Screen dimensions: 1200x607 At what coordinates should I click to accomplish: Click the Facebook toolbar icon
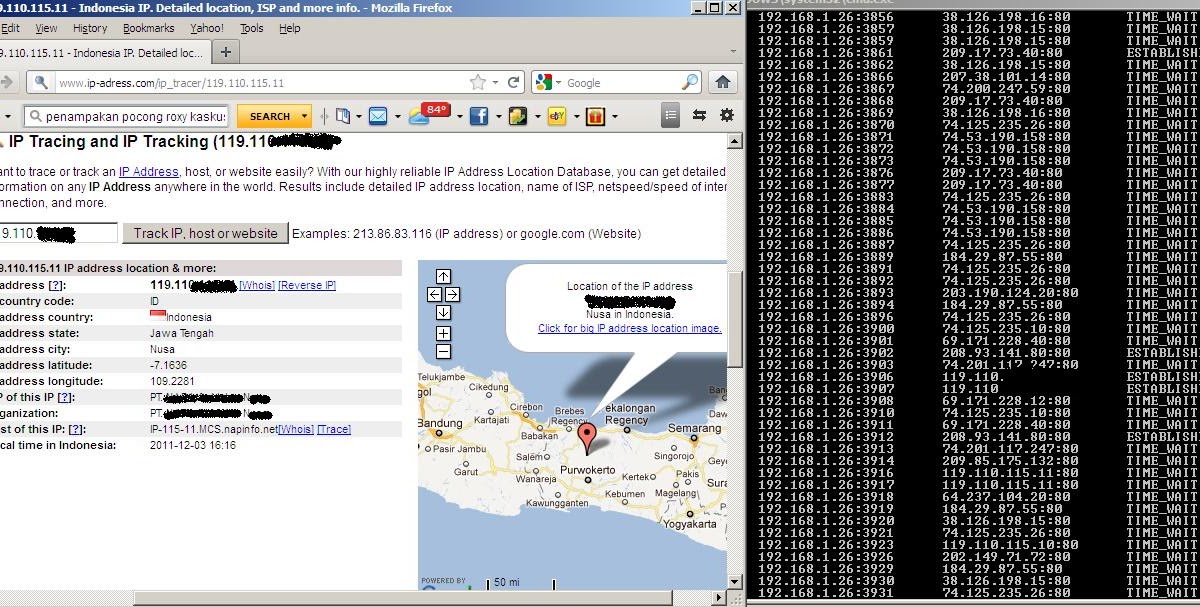point(479,116)
